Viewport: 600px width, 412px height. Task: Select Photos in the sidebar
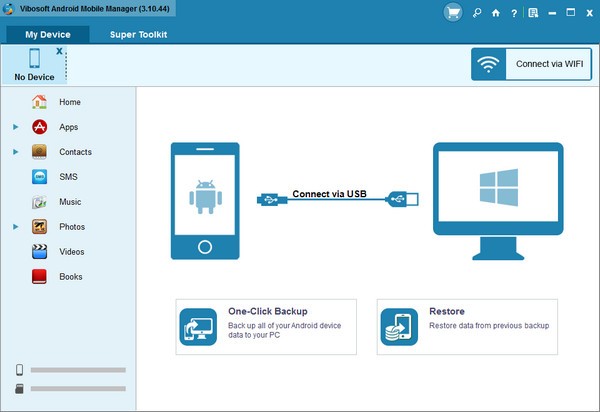tap(72, 226)
